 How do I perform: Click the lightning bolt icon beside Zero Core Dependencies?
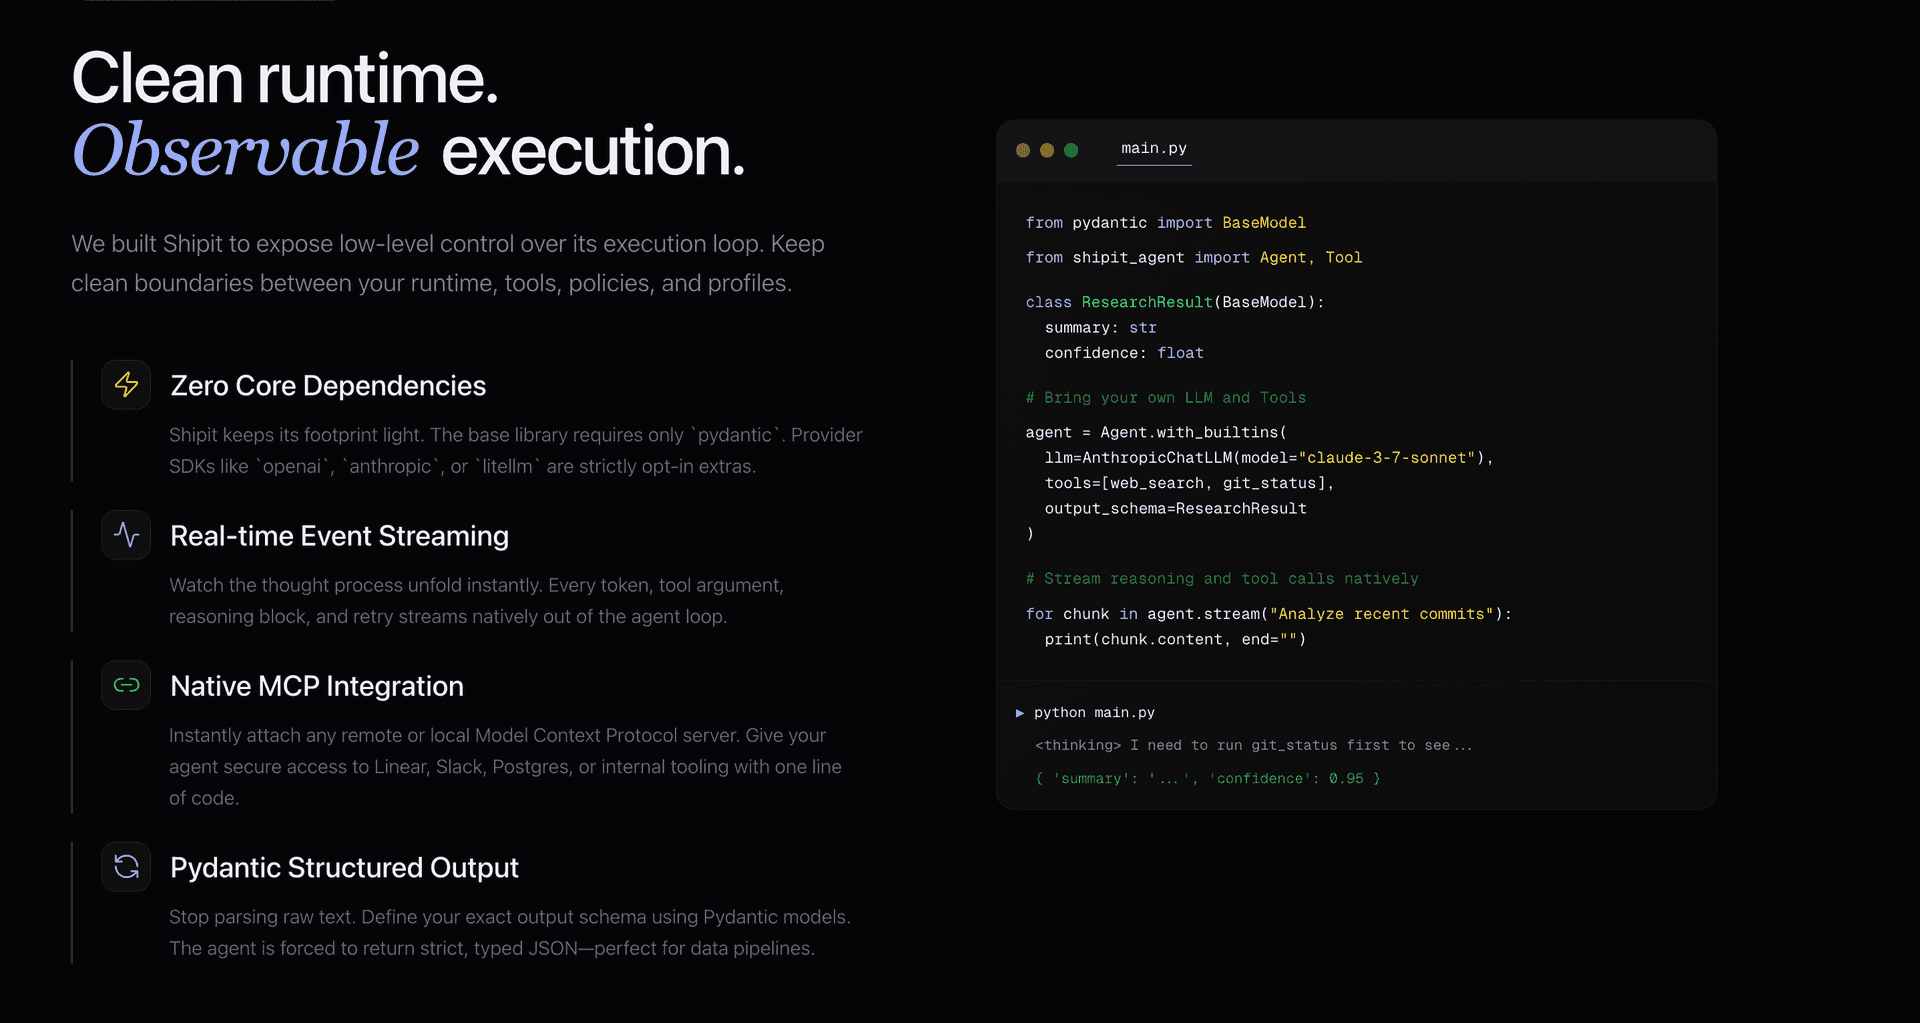pos(126,385)
